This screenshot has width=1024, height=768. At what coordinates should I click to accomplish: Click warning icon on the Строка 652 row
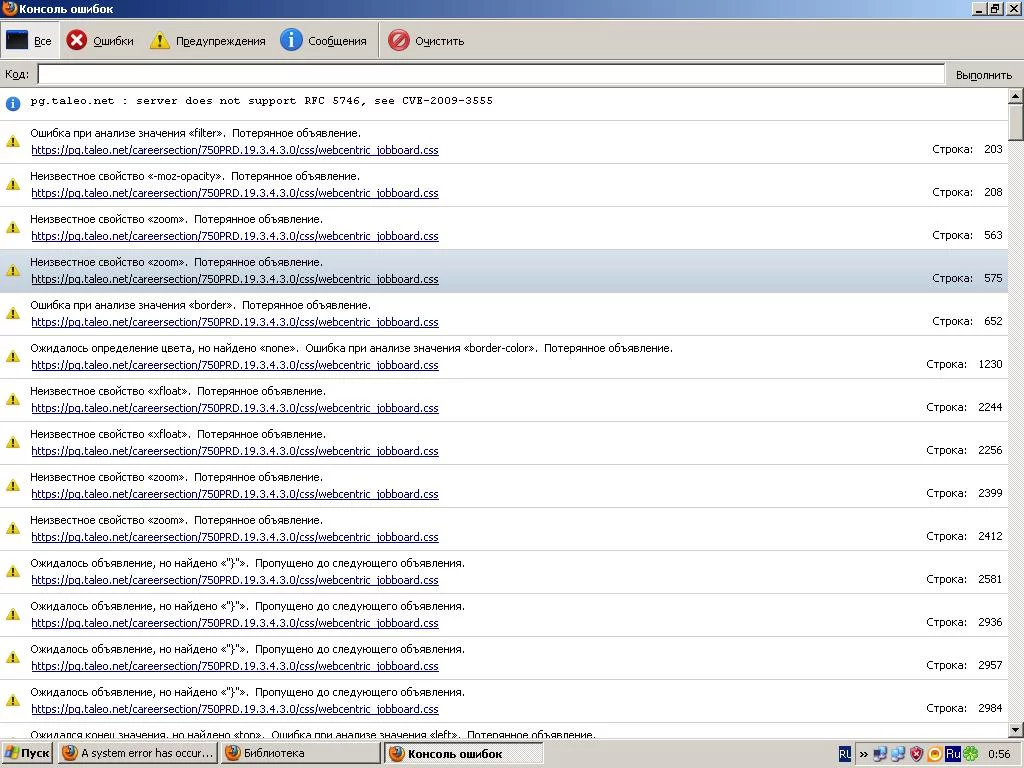coord(13,313)
